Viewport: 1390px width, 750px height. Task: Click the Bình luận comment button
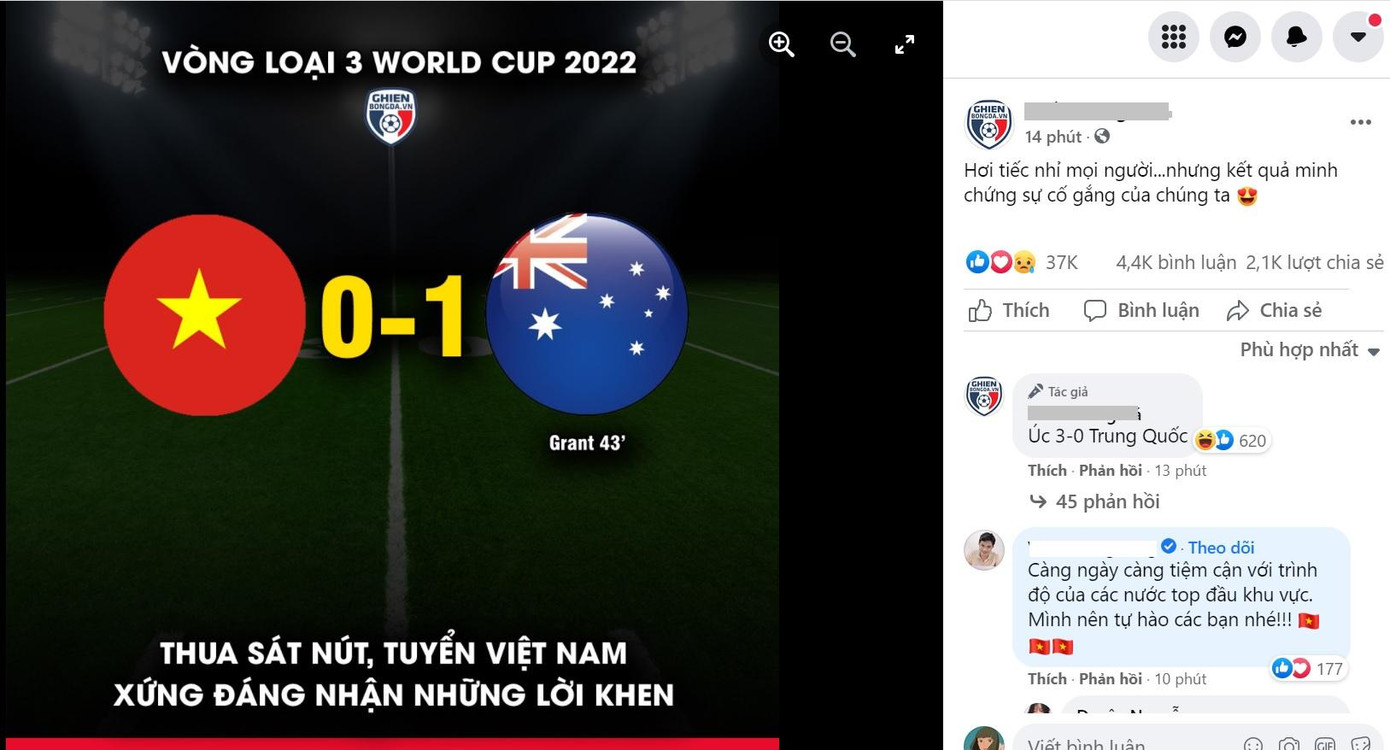(x=1141, y=310)
